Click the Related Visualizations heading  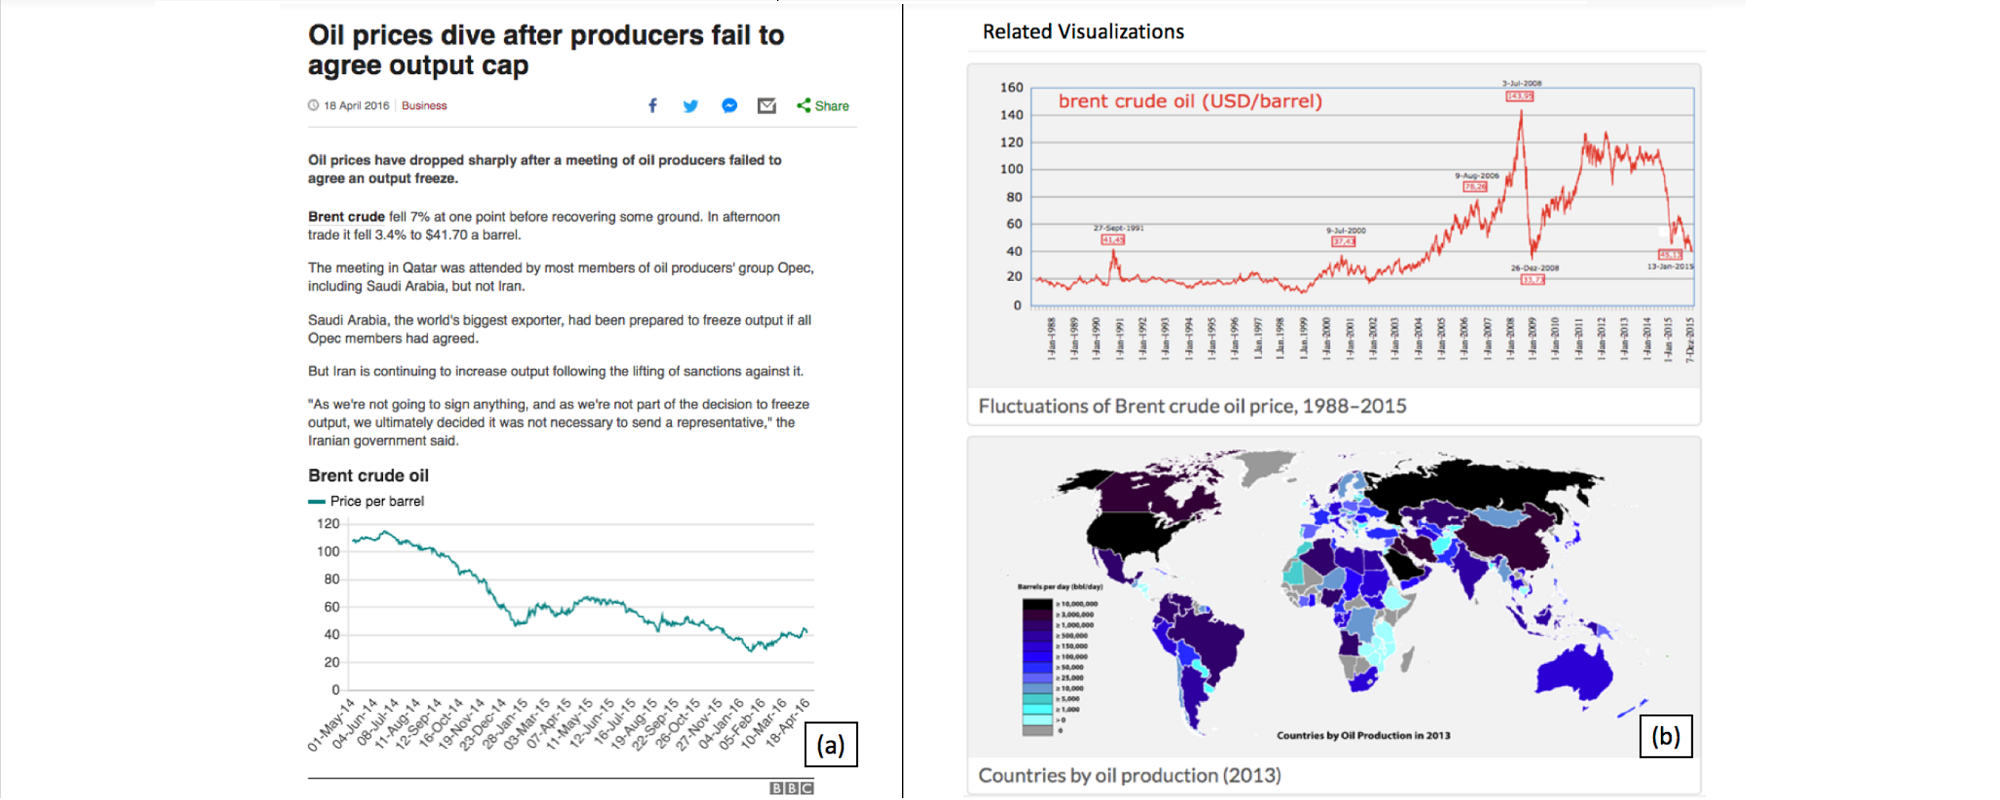point(1083,32)
